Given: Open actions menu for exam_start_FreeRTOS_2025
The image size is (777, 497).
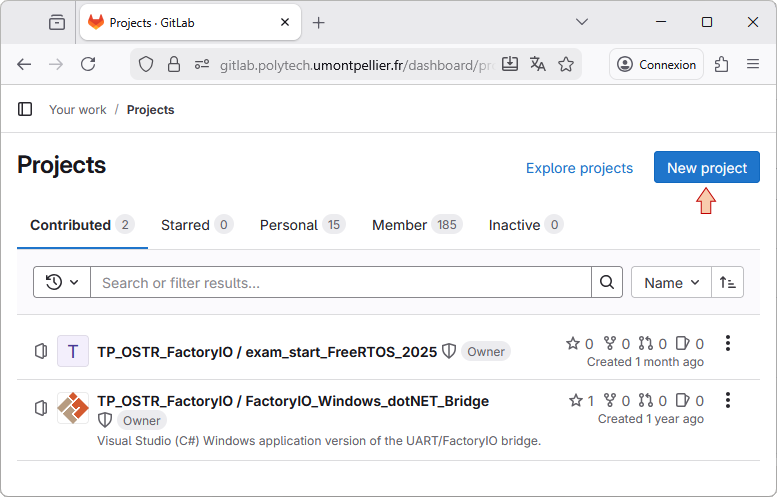Looking at the screenshot, I should [x=728, y=344].
